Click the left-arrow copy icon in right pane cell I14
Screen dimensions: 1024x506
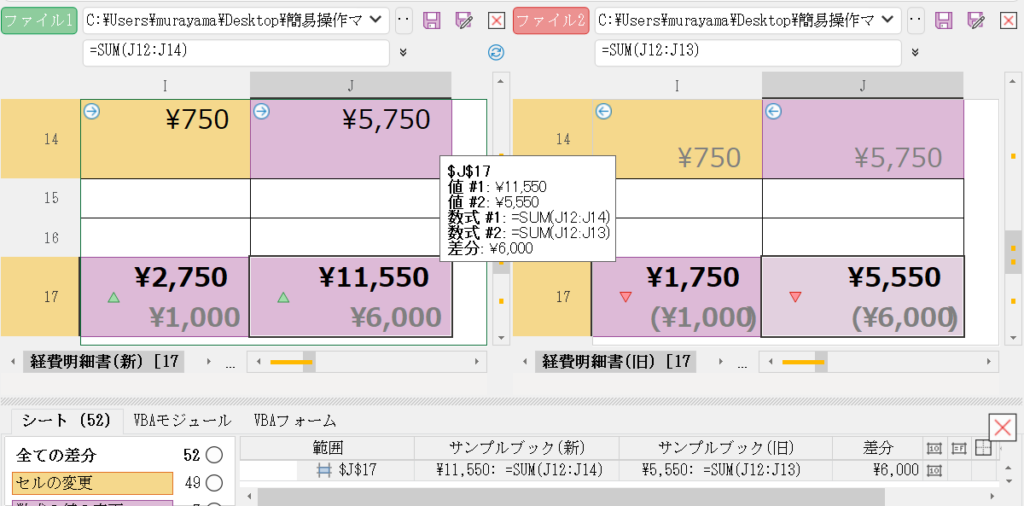tap(603, 112)
